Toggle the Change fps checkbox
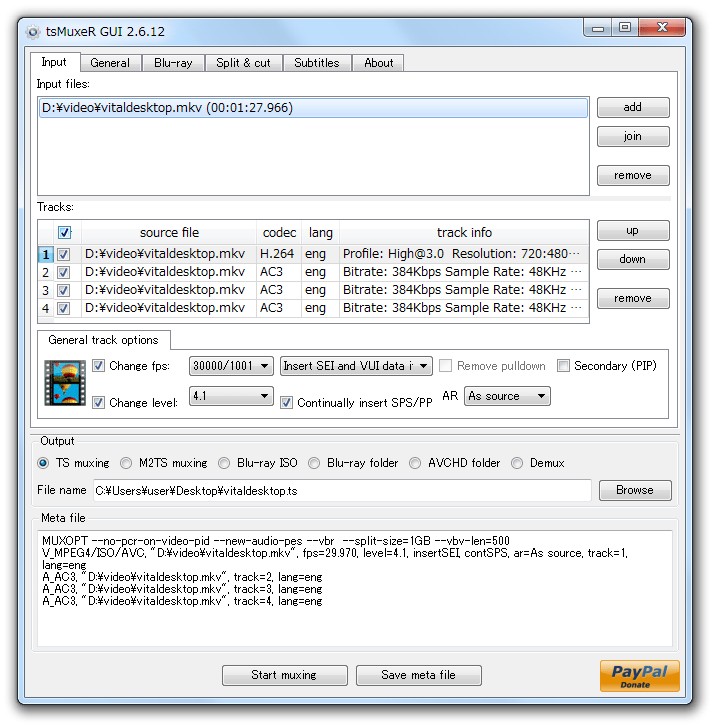 click(x=99, y=366)
